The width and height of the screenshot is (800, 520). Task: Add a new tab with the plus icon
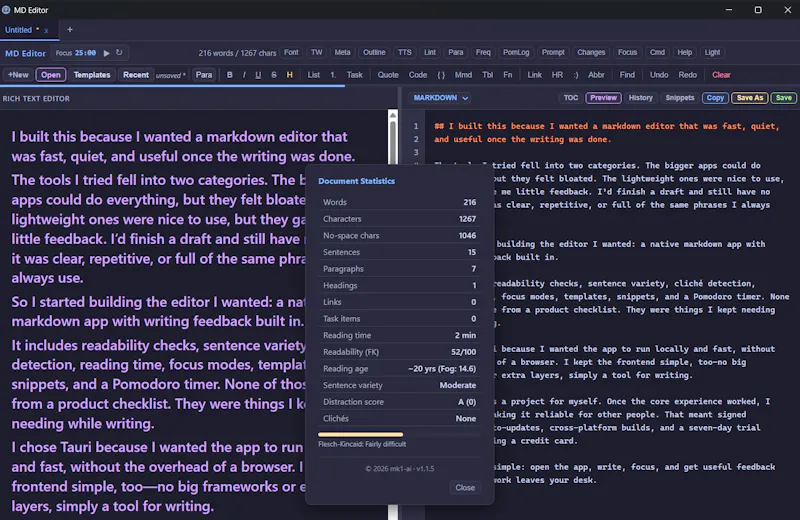(70, 30)
